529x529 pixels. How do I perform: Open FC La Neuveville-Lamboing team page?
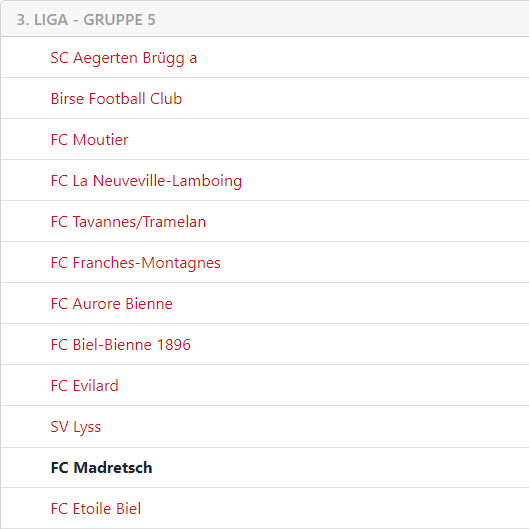pos(146,181)
